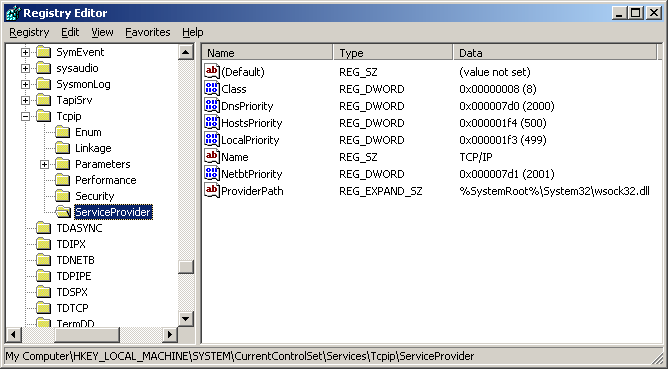Sort values by the Data column header
The image size is (668, 369).
(x=555, y=53)
